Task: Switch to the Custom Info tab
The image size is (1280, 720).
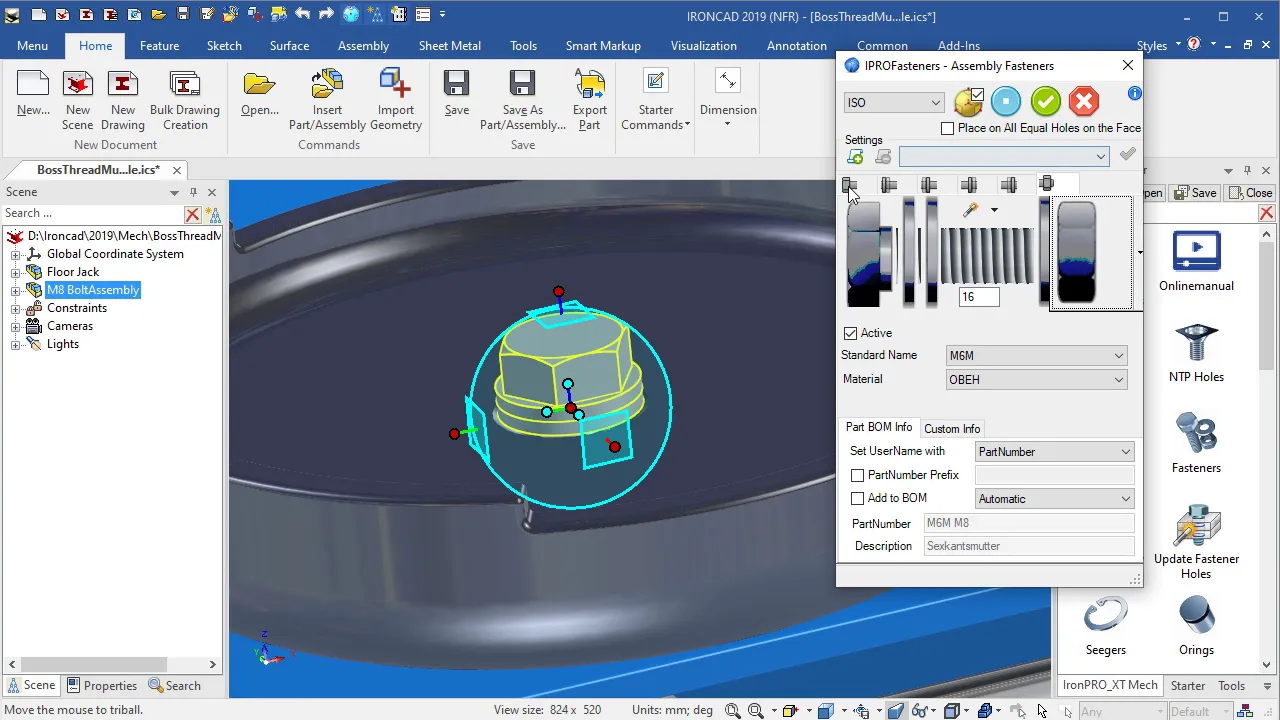Action: 952,429
